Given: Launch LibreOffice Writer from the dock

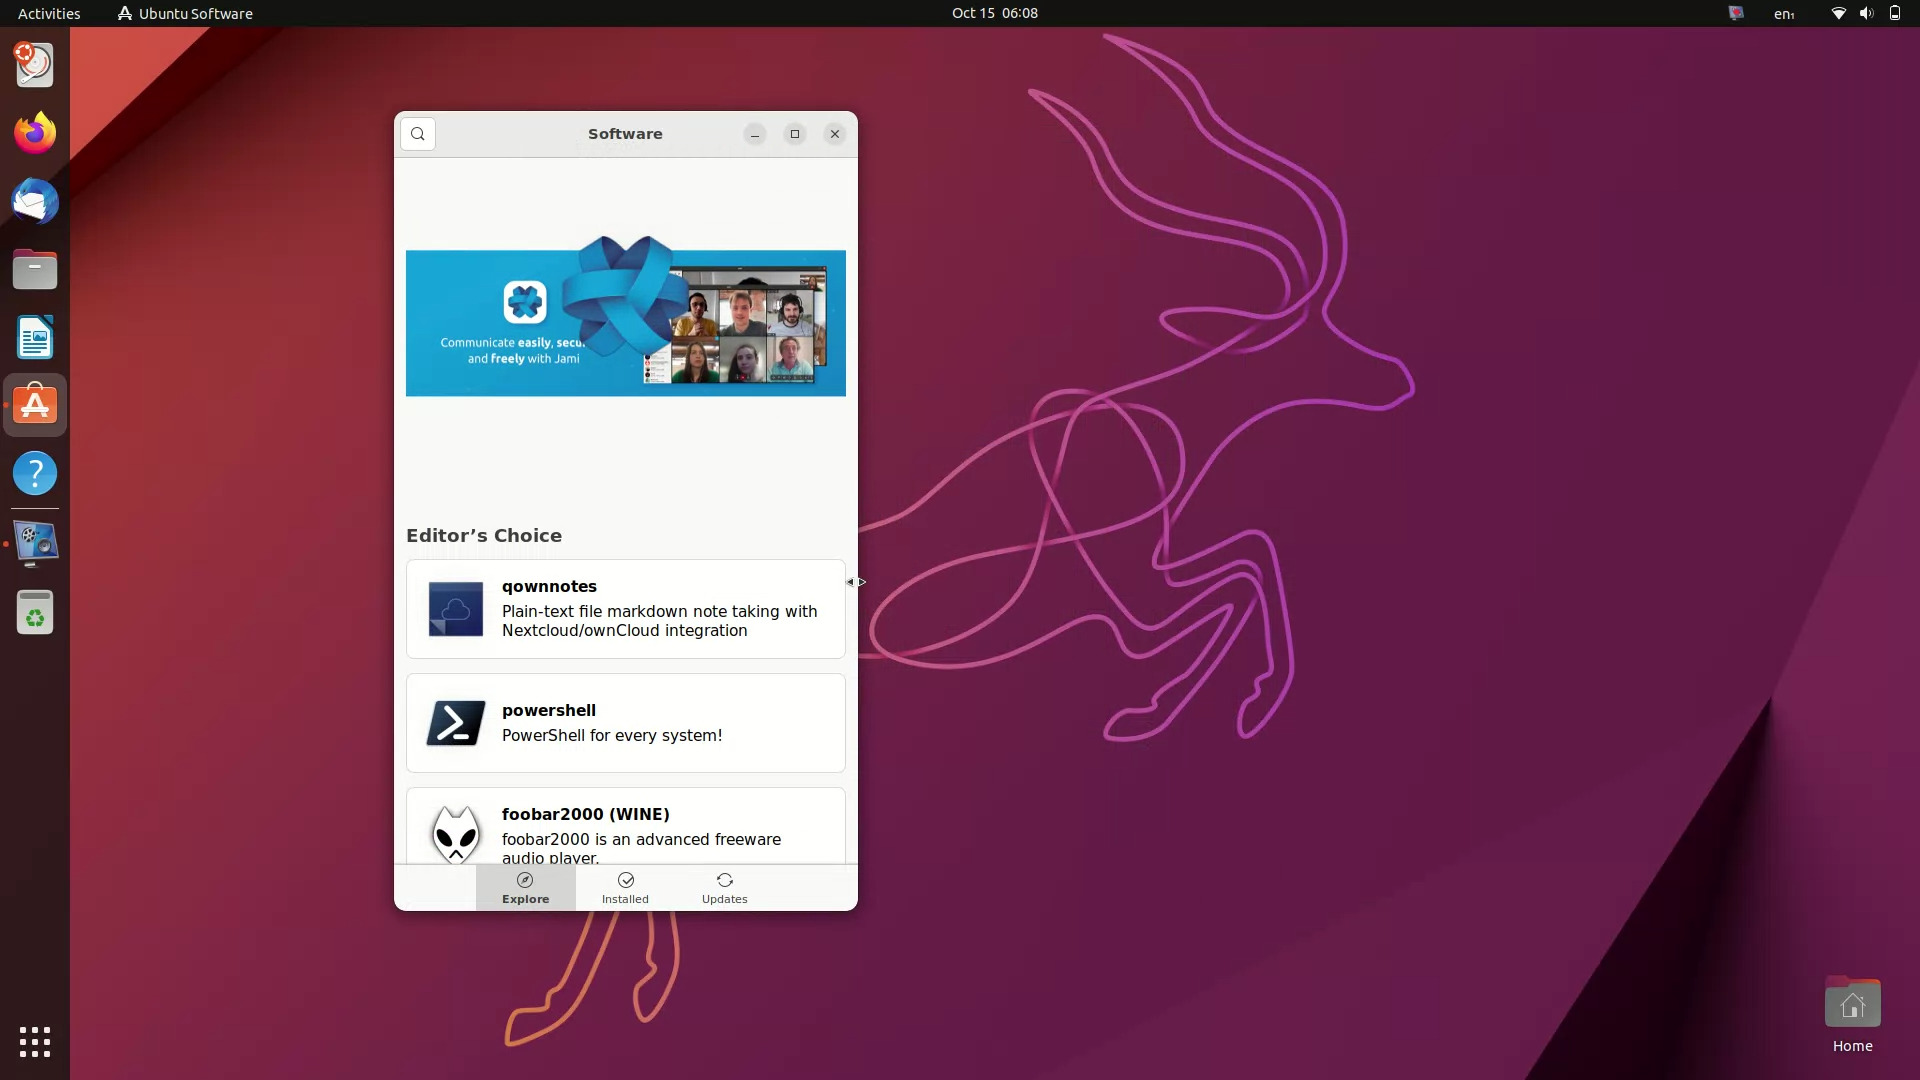Looking at the screenshot, I should [x=34, y=337].
